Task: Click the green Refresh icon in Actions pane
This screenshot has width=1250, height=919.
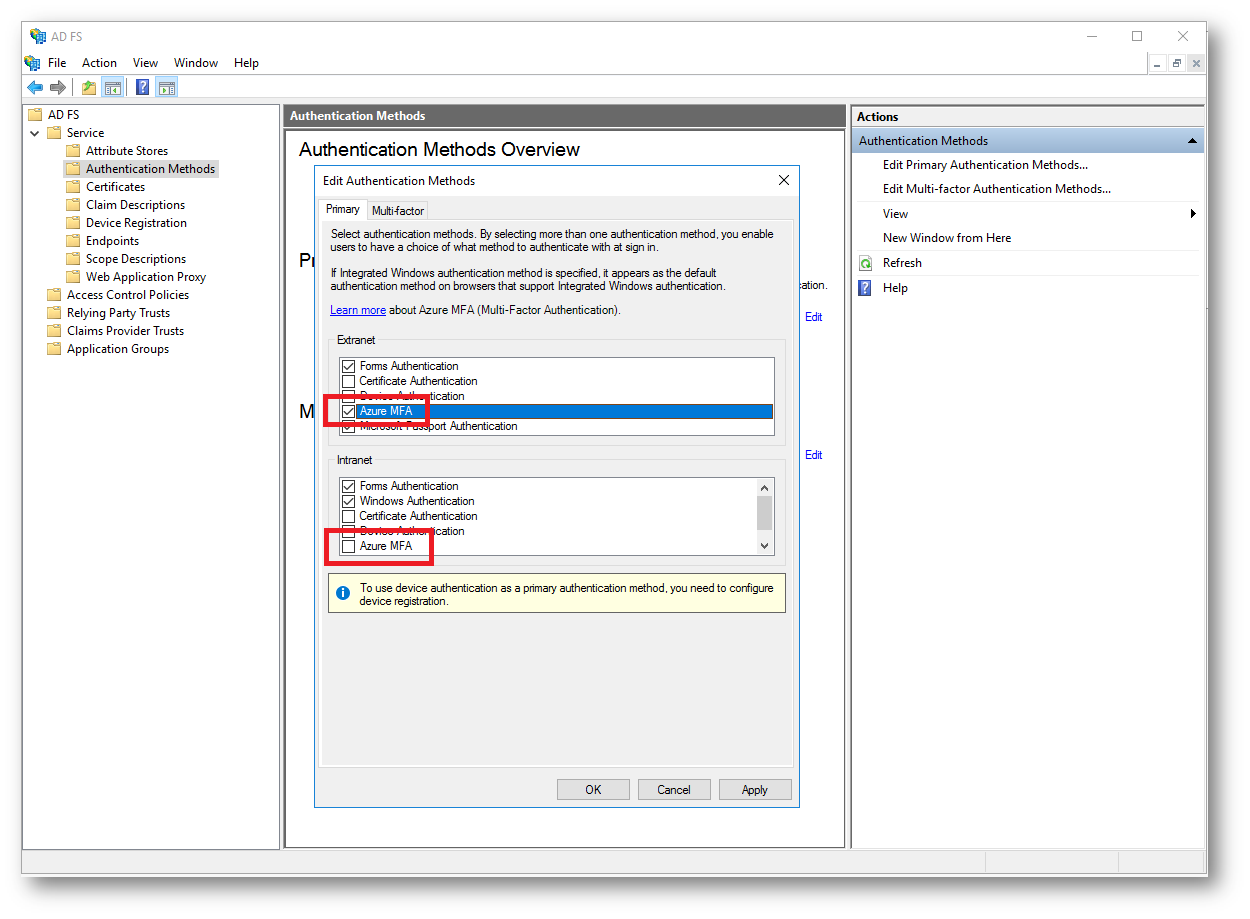Action: (865, 263)
